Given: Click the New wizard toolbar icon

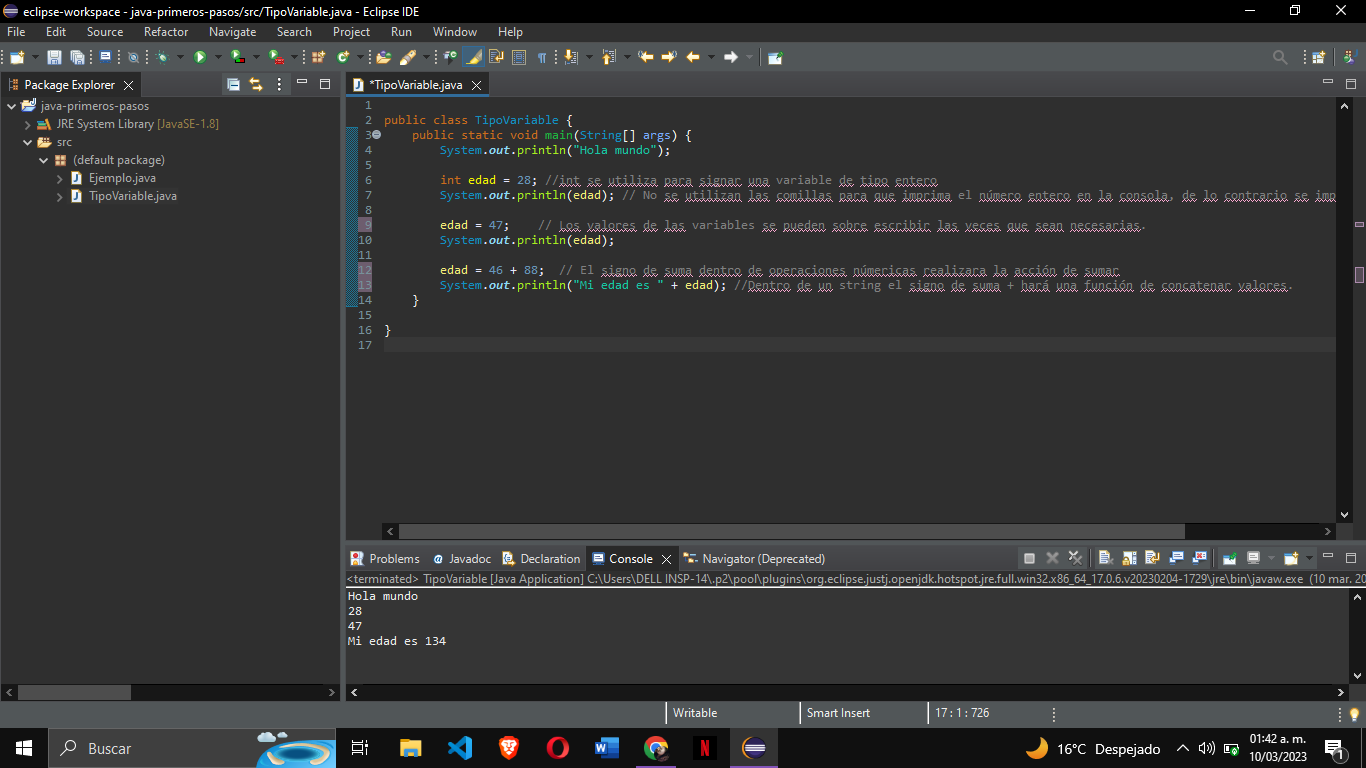Looking at the screenshot, I should click(x=17, y=57).
